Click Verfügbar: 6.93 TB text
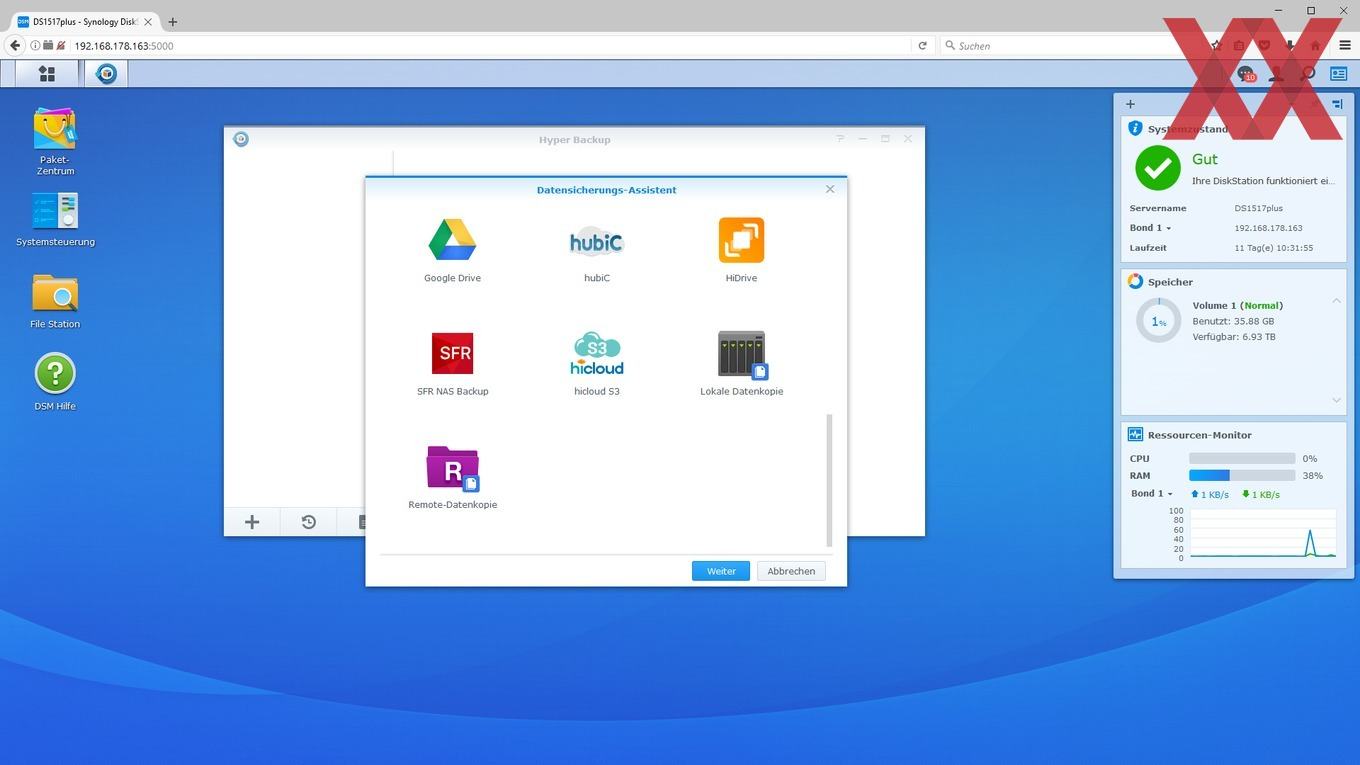 [x=1233, y=337]
